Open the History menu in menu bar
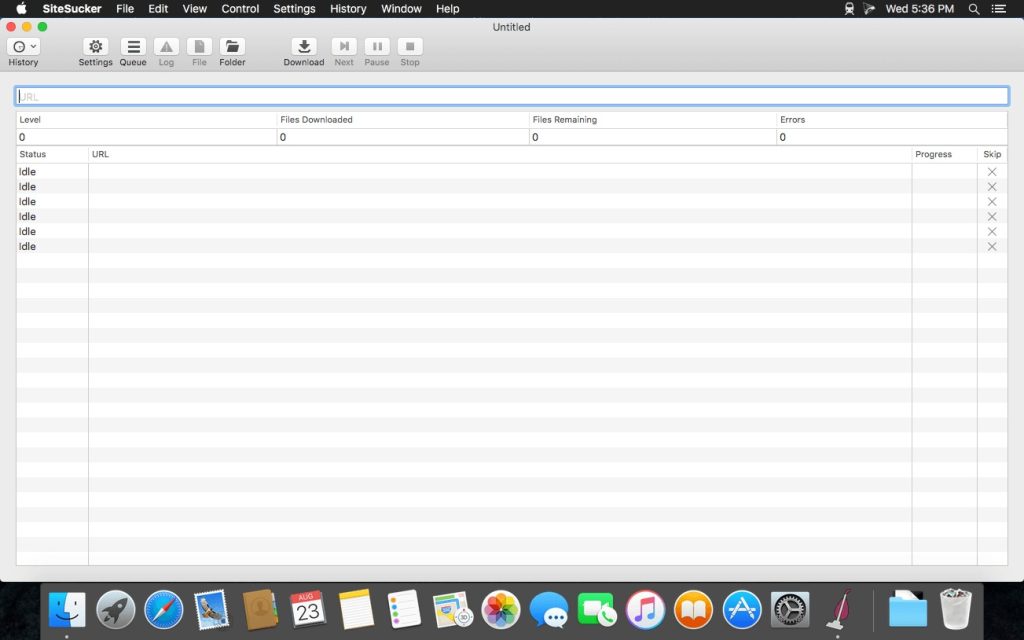 [x=348, y=9]
